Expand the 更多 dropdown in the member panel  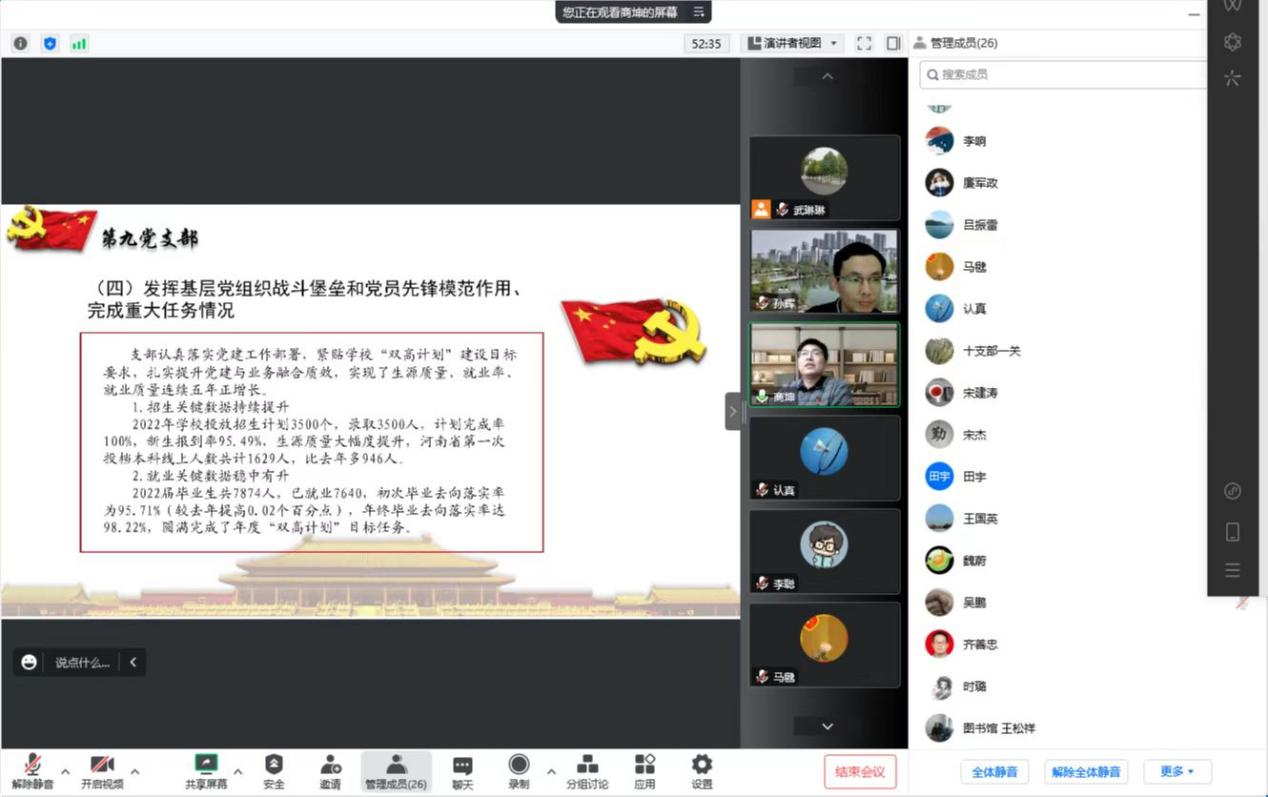pyautogui.click(x=1177, y=772)
